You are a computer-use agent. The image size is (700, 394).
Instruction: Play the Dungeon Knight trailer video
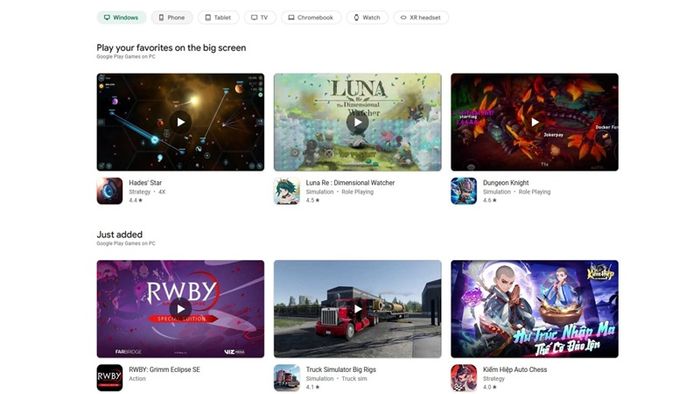coord(535,122)
